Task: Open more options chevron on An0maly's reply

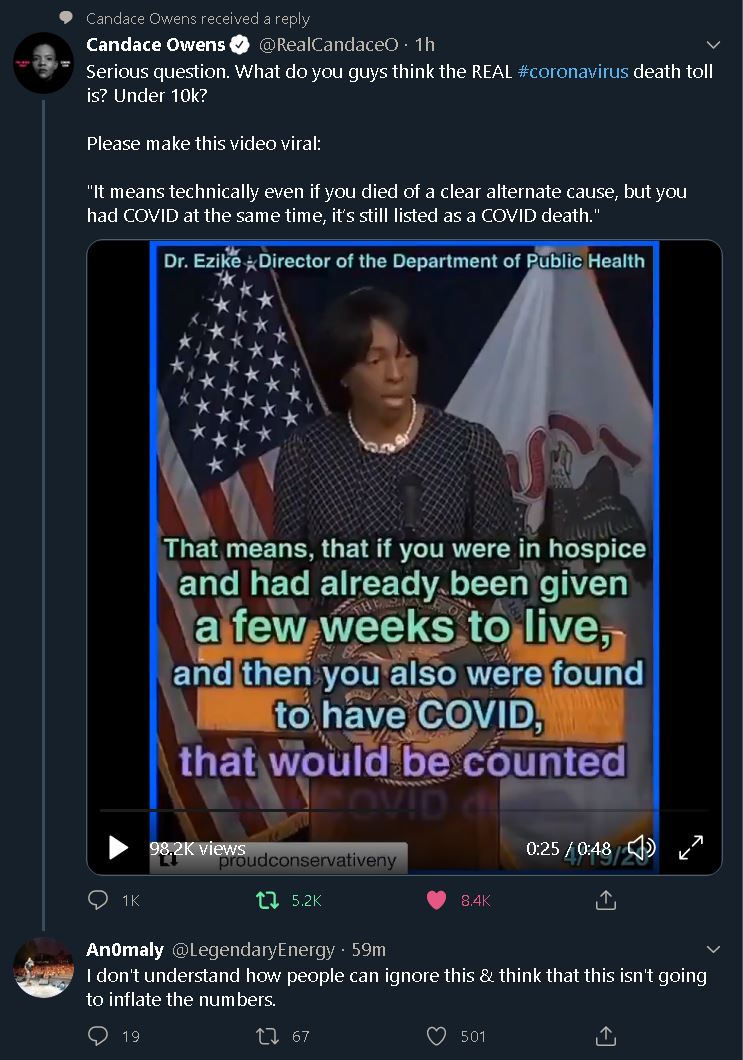Action: pos(713,950)
